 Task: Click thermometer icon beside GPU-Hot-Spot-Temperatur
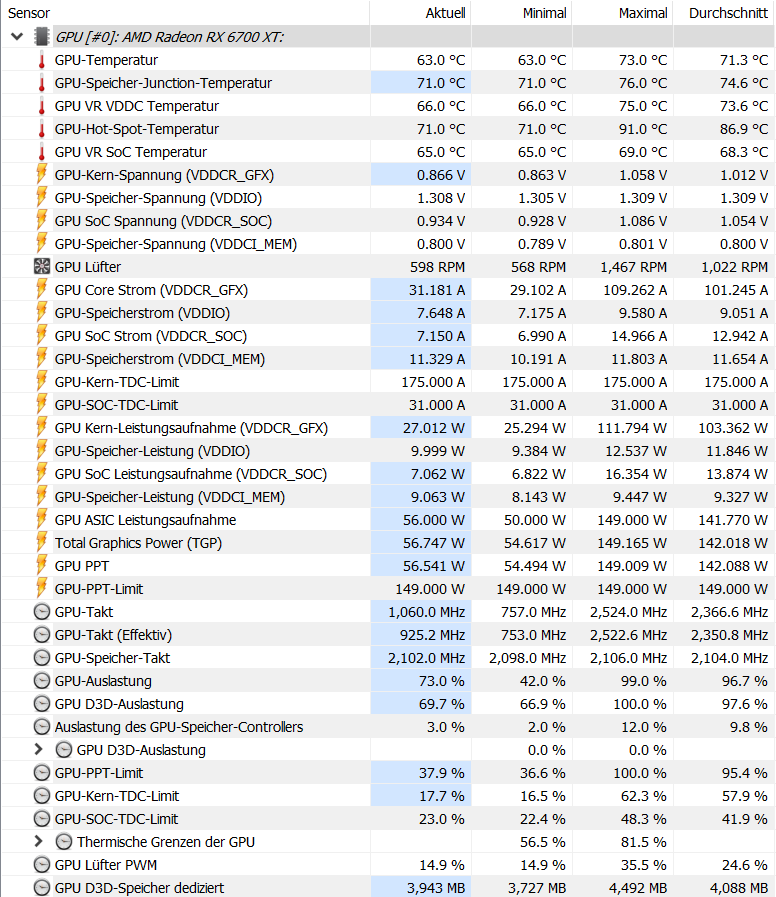[41, 129]
